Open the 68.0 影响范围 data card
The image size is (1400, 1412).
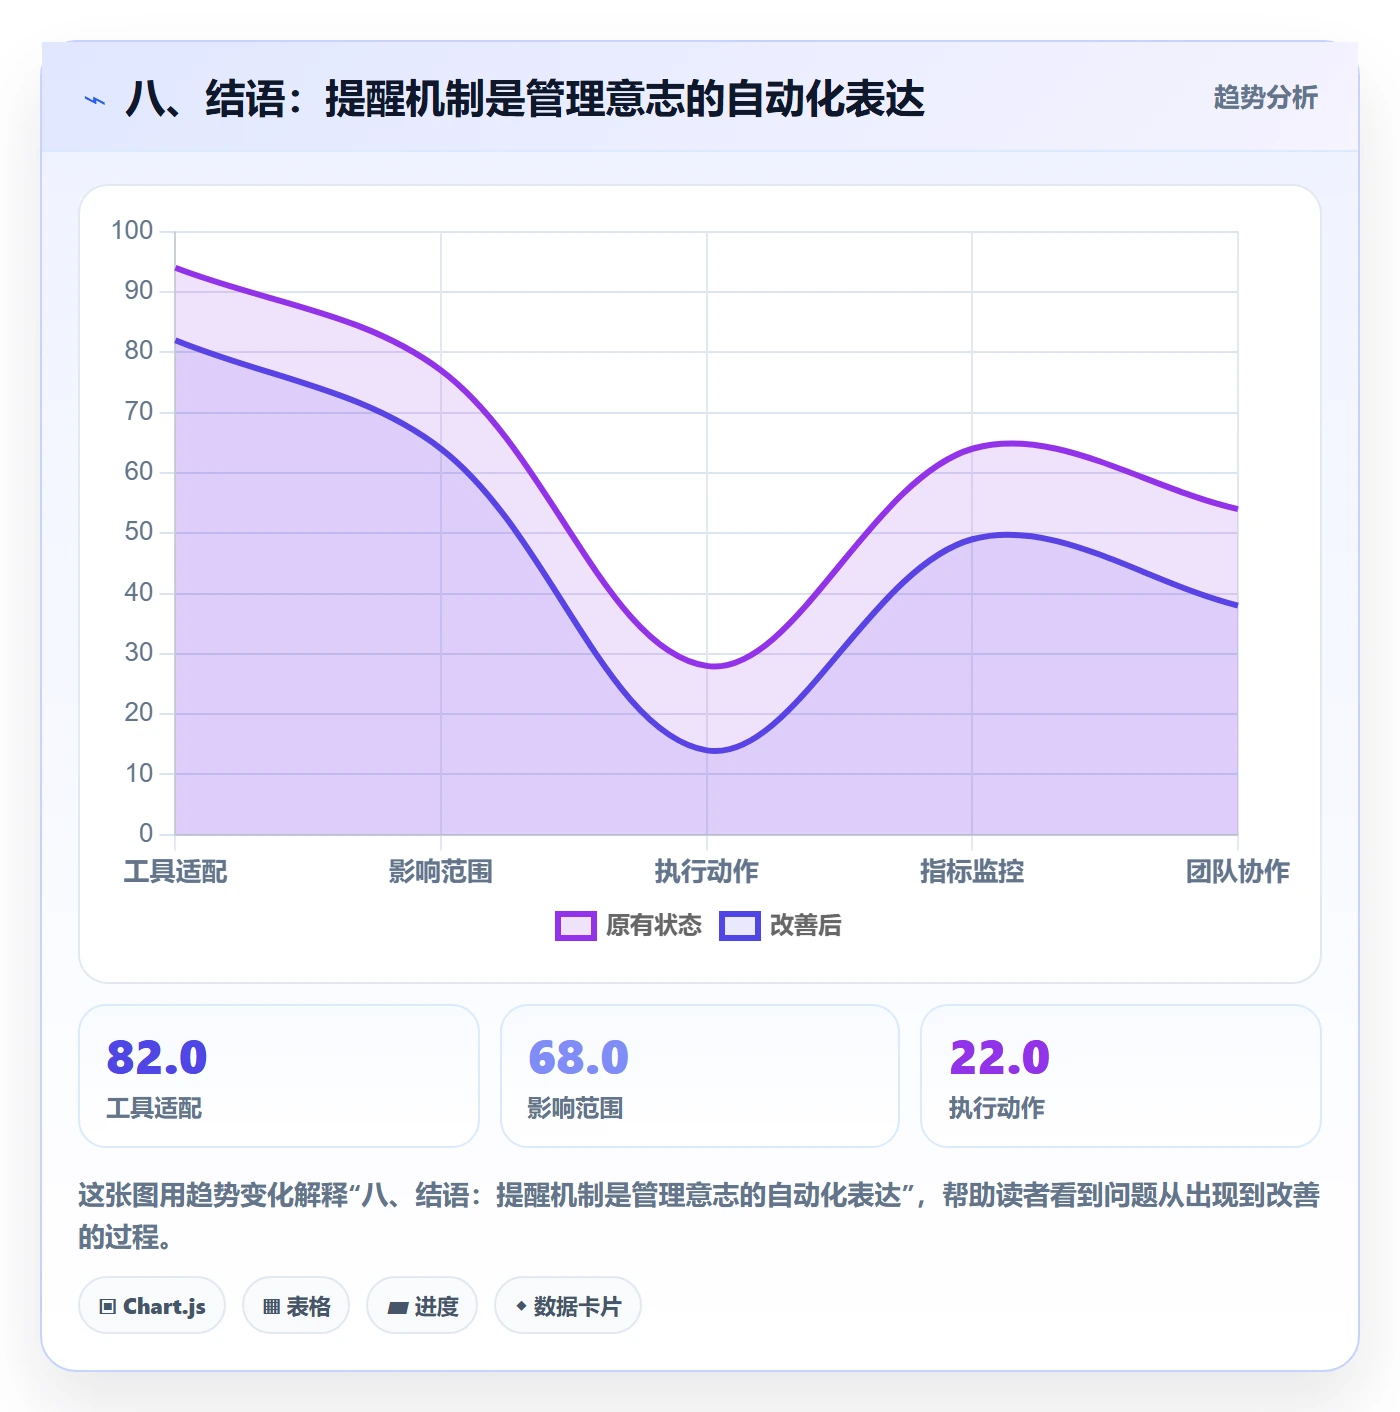click(700, 1076)
